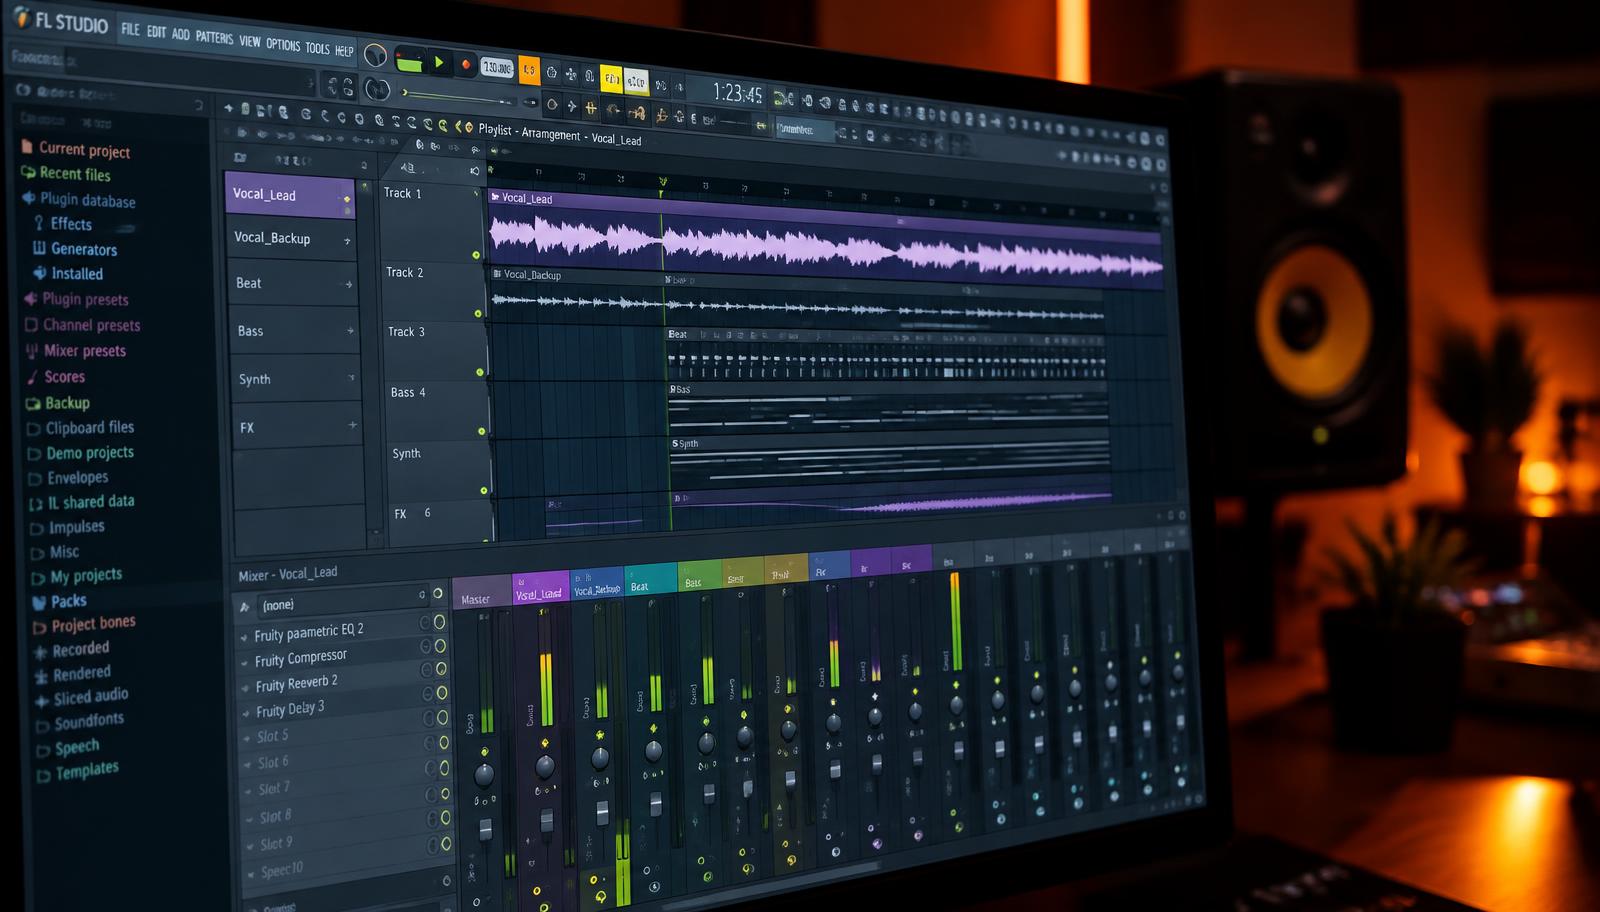Open the HELP menu
Screen dimensions: 1600x912
(x=344, y=50)
